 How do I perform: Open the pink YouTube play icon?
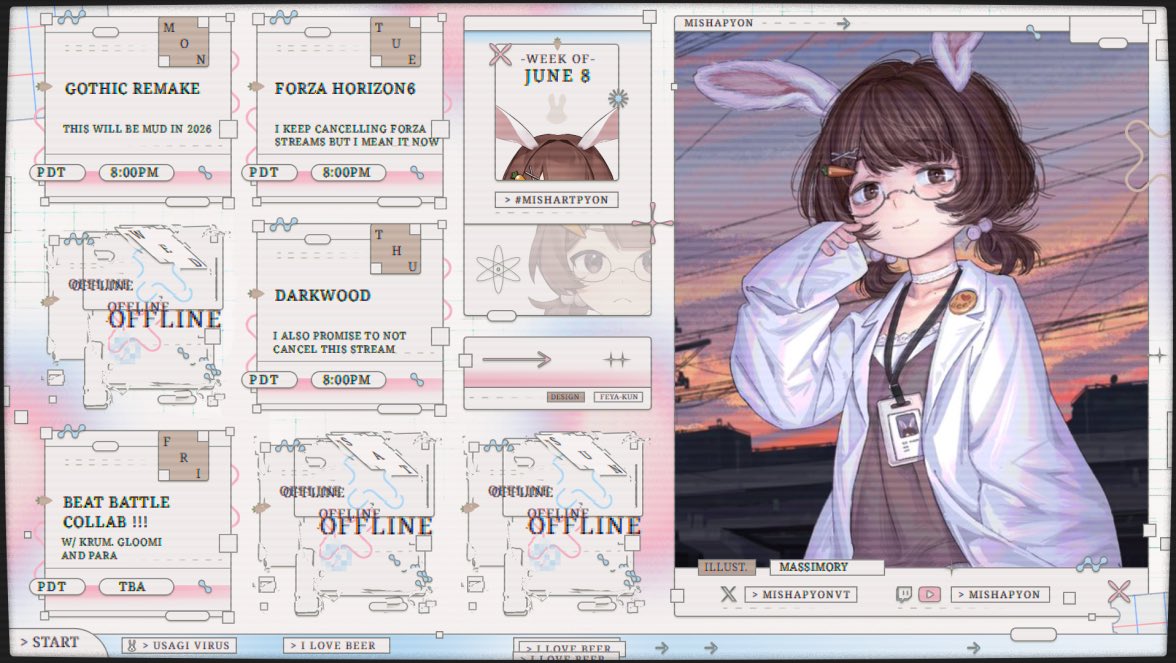930,594
